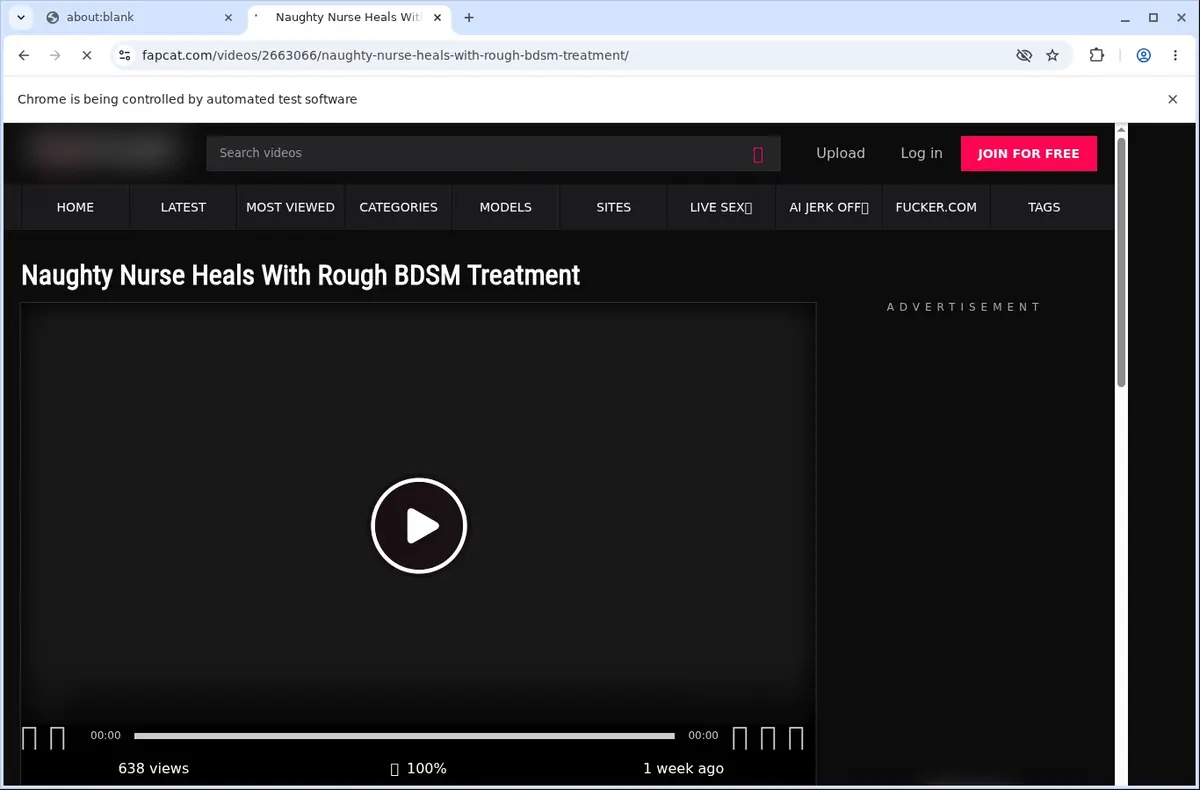Select the Naughty Nurse Heals tab
The width and height of the screenshot is (1200, 790).
[x=349, y=17]
